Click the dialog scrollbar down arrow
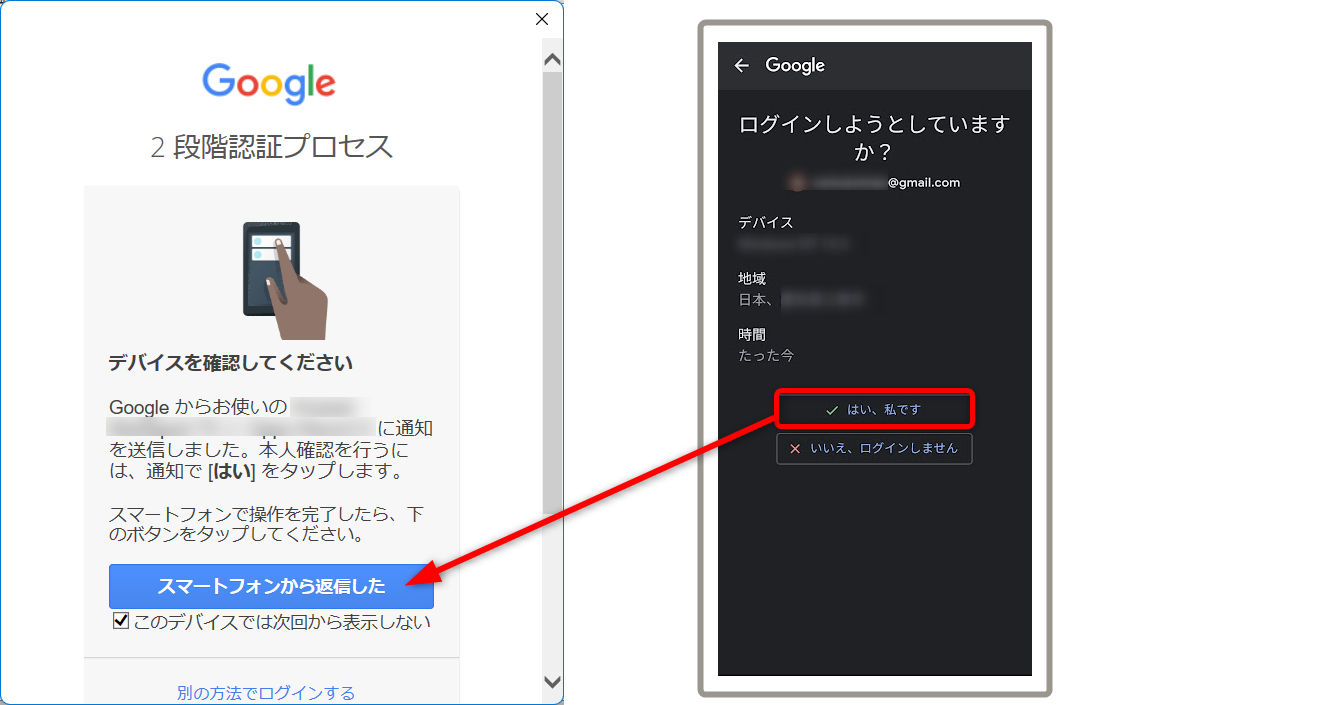Image resolution: width=1344 pixels, height=705 pixels. pos(552,682)
